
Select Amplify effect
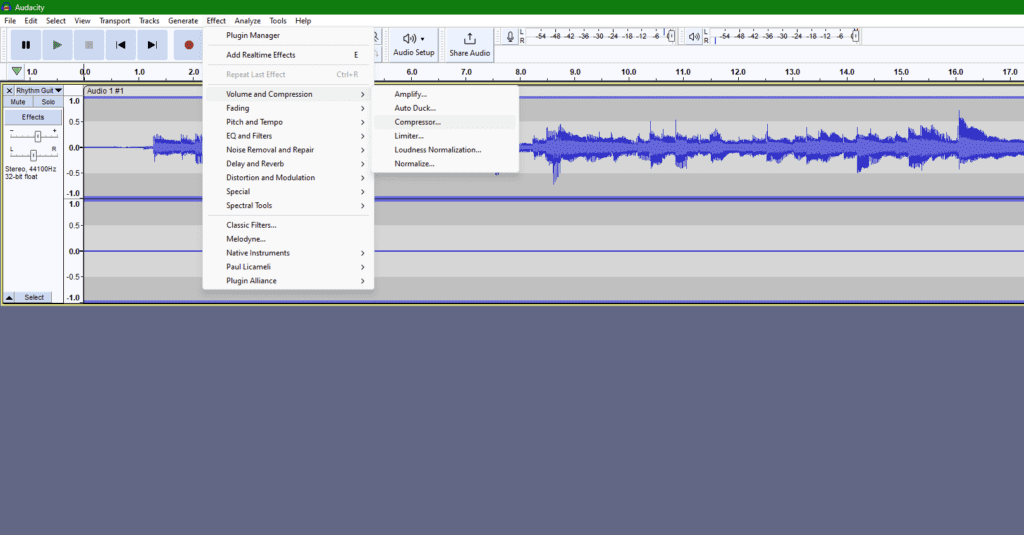point(445,94)
